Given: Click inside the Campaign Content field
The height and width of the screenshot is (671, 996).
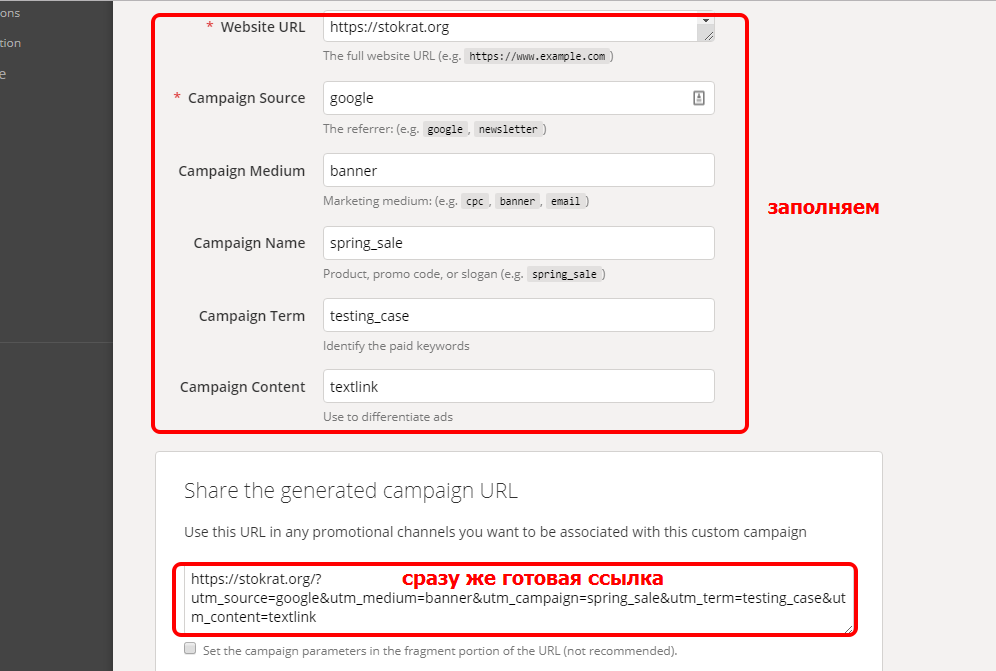Looking at the screenshot, I should 518,387.
